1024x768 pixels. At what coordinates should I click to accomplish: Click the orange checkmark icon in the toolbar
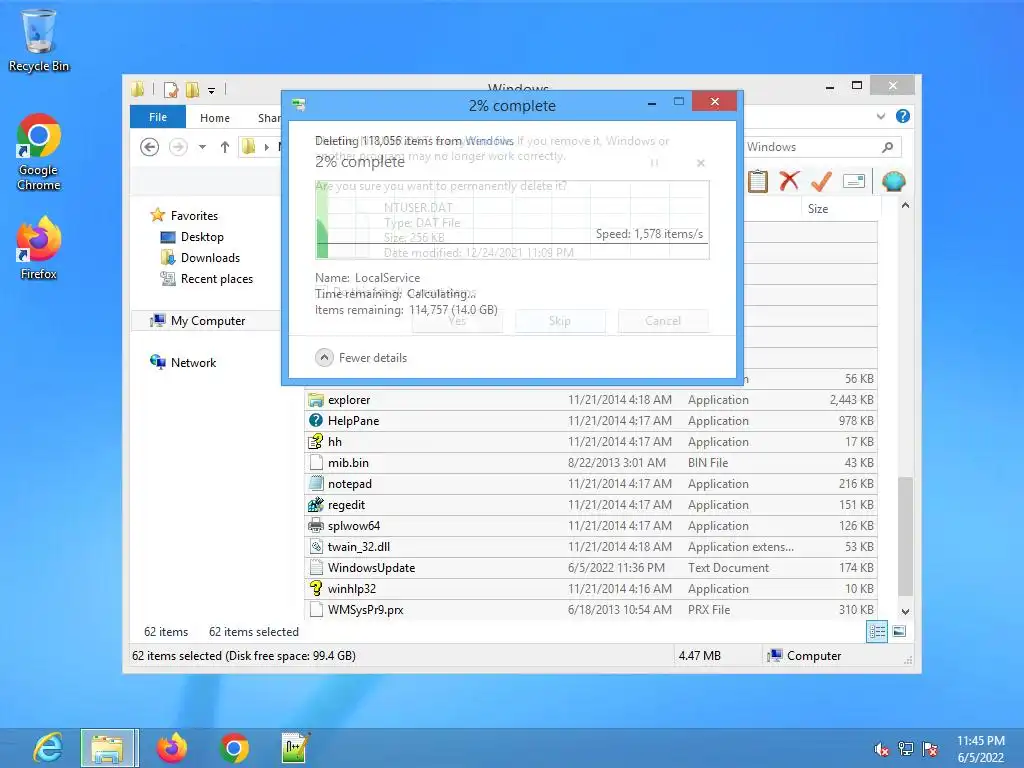(821, 181)
